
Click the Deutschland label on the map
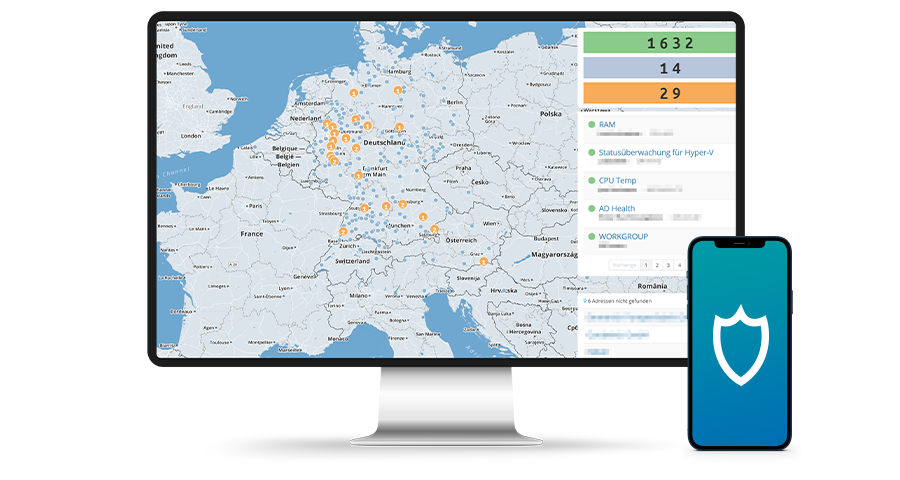pyautogui.click(x=385, y=142)
